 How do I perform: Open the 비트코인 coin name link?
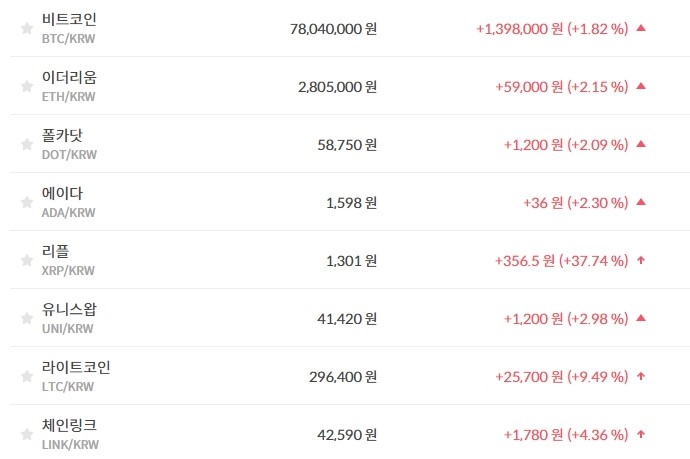tap(69, 20)
